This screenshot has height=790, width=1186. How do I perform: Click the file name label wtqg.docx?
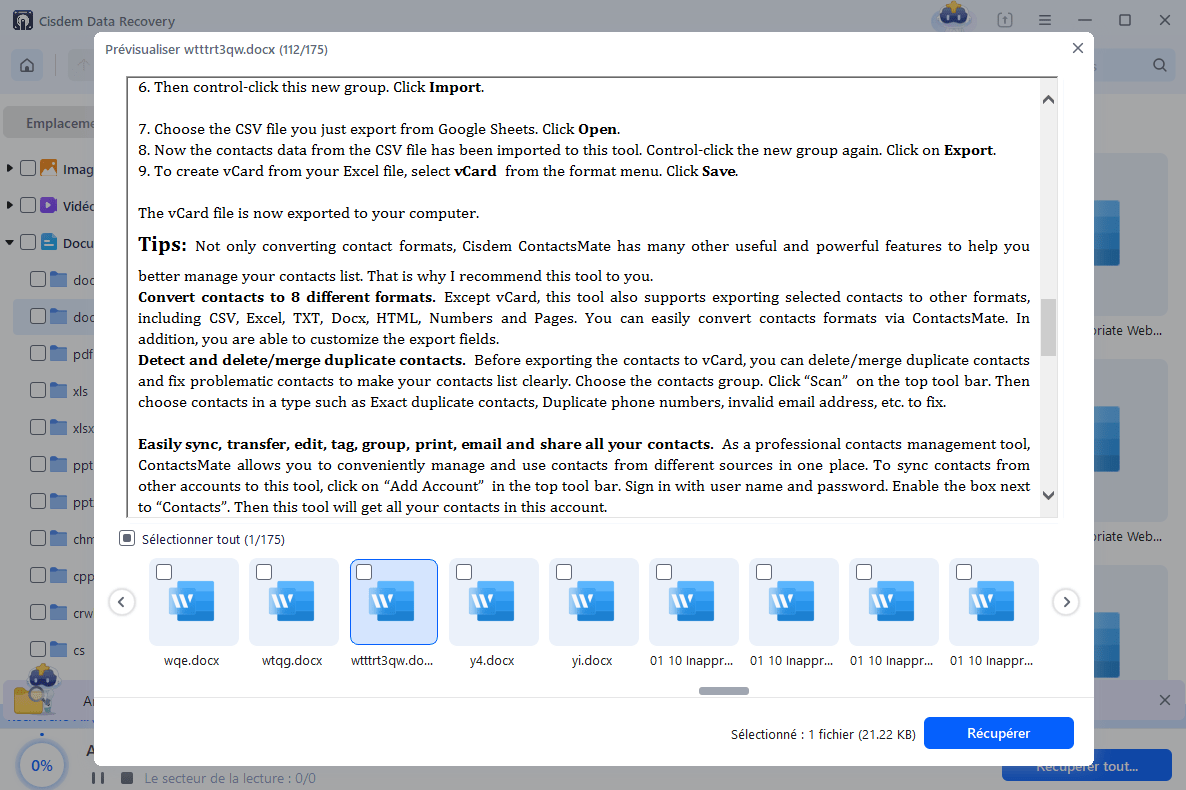coord(292,661)
